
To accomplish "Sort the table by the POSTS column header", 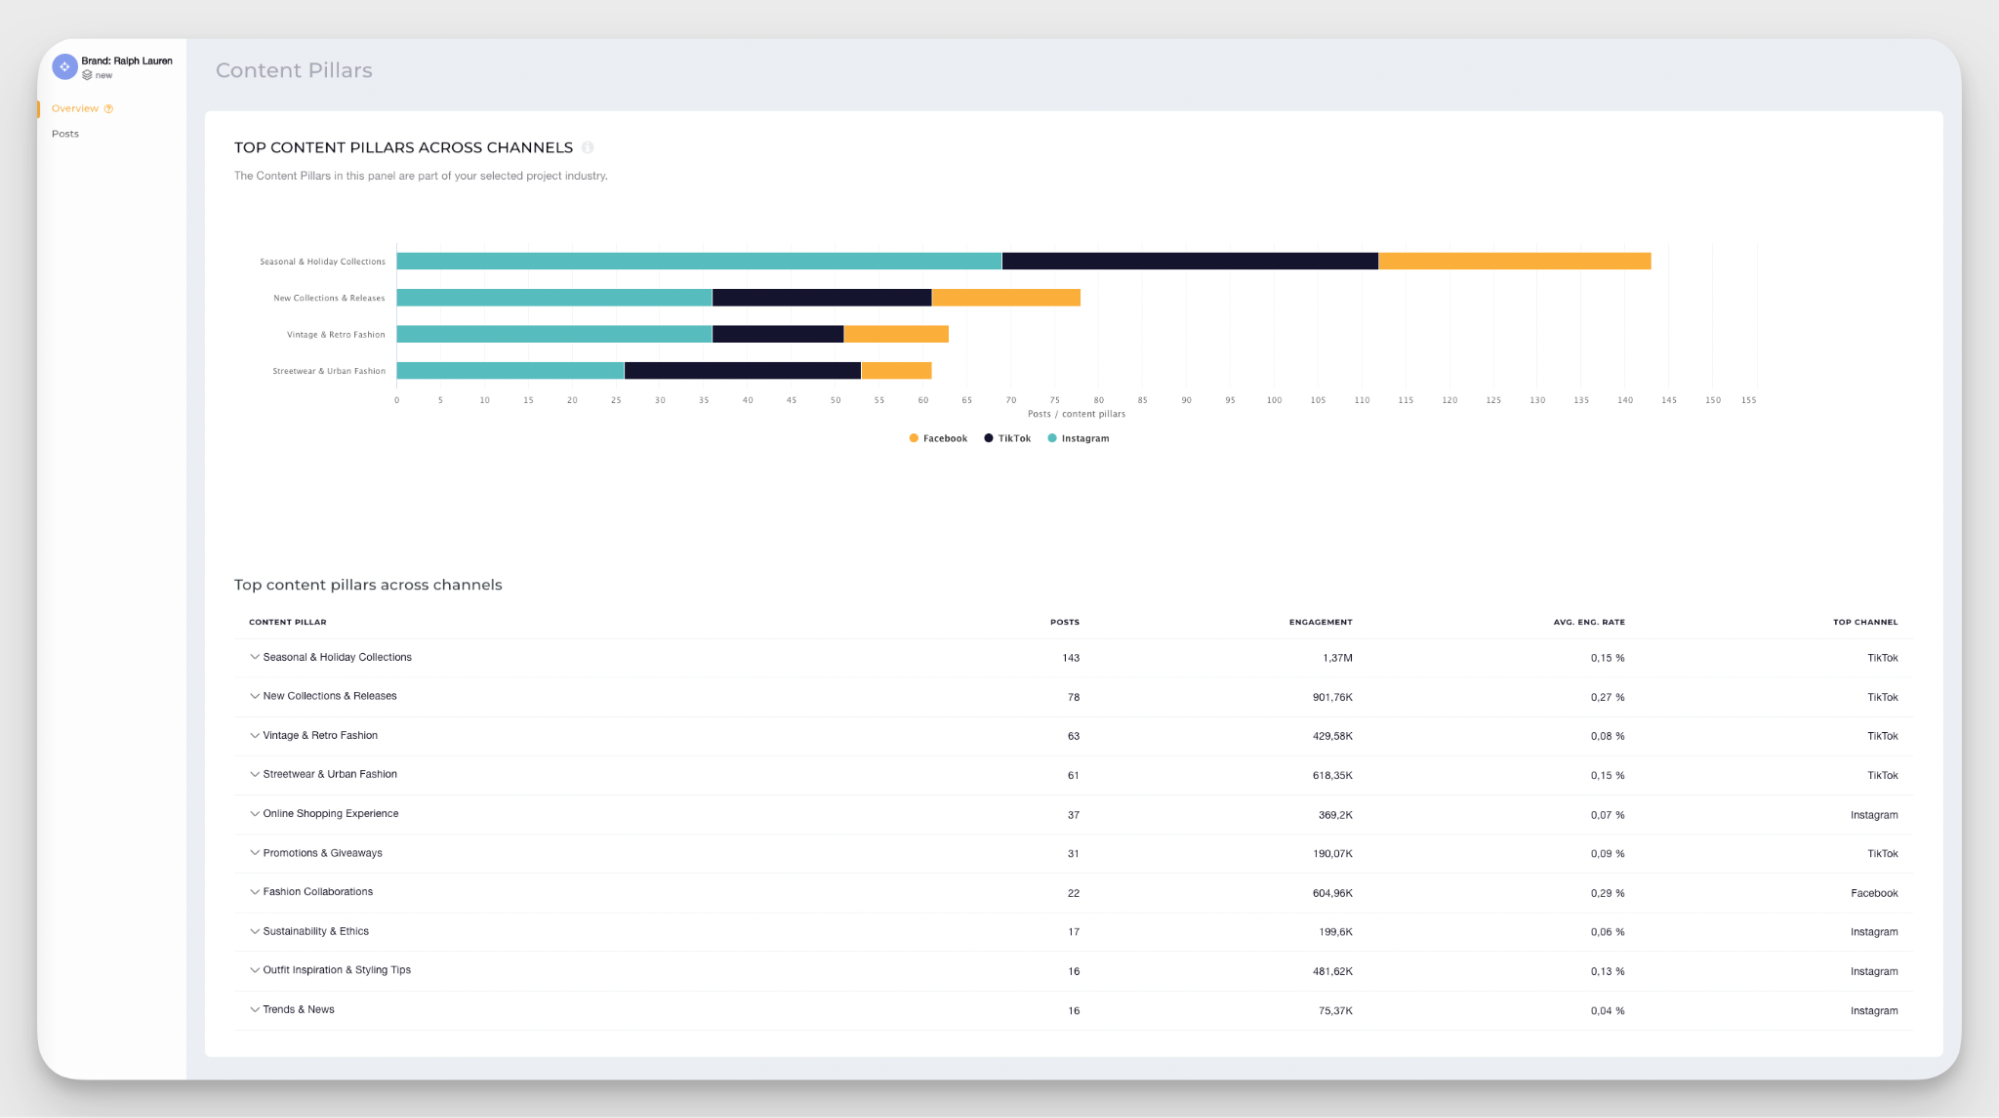I will [x=1064, y=621].
